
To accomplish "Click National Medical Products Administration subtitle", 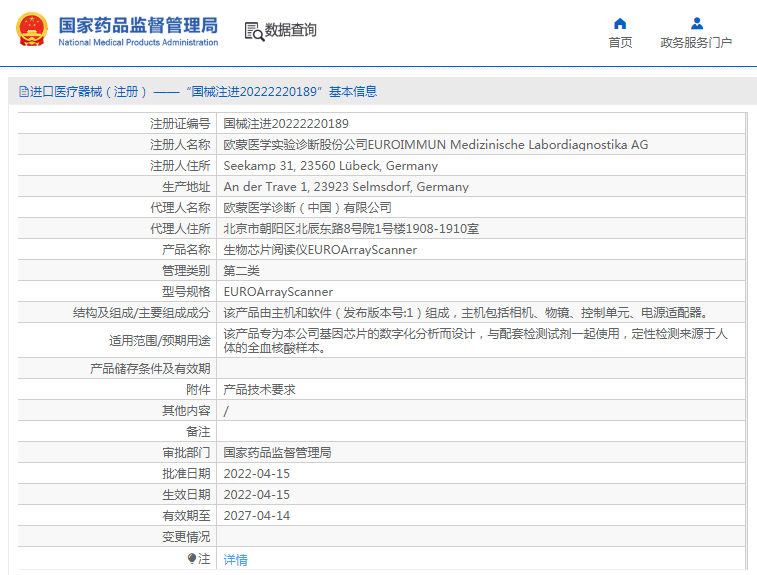I will (x=138, y=42).
